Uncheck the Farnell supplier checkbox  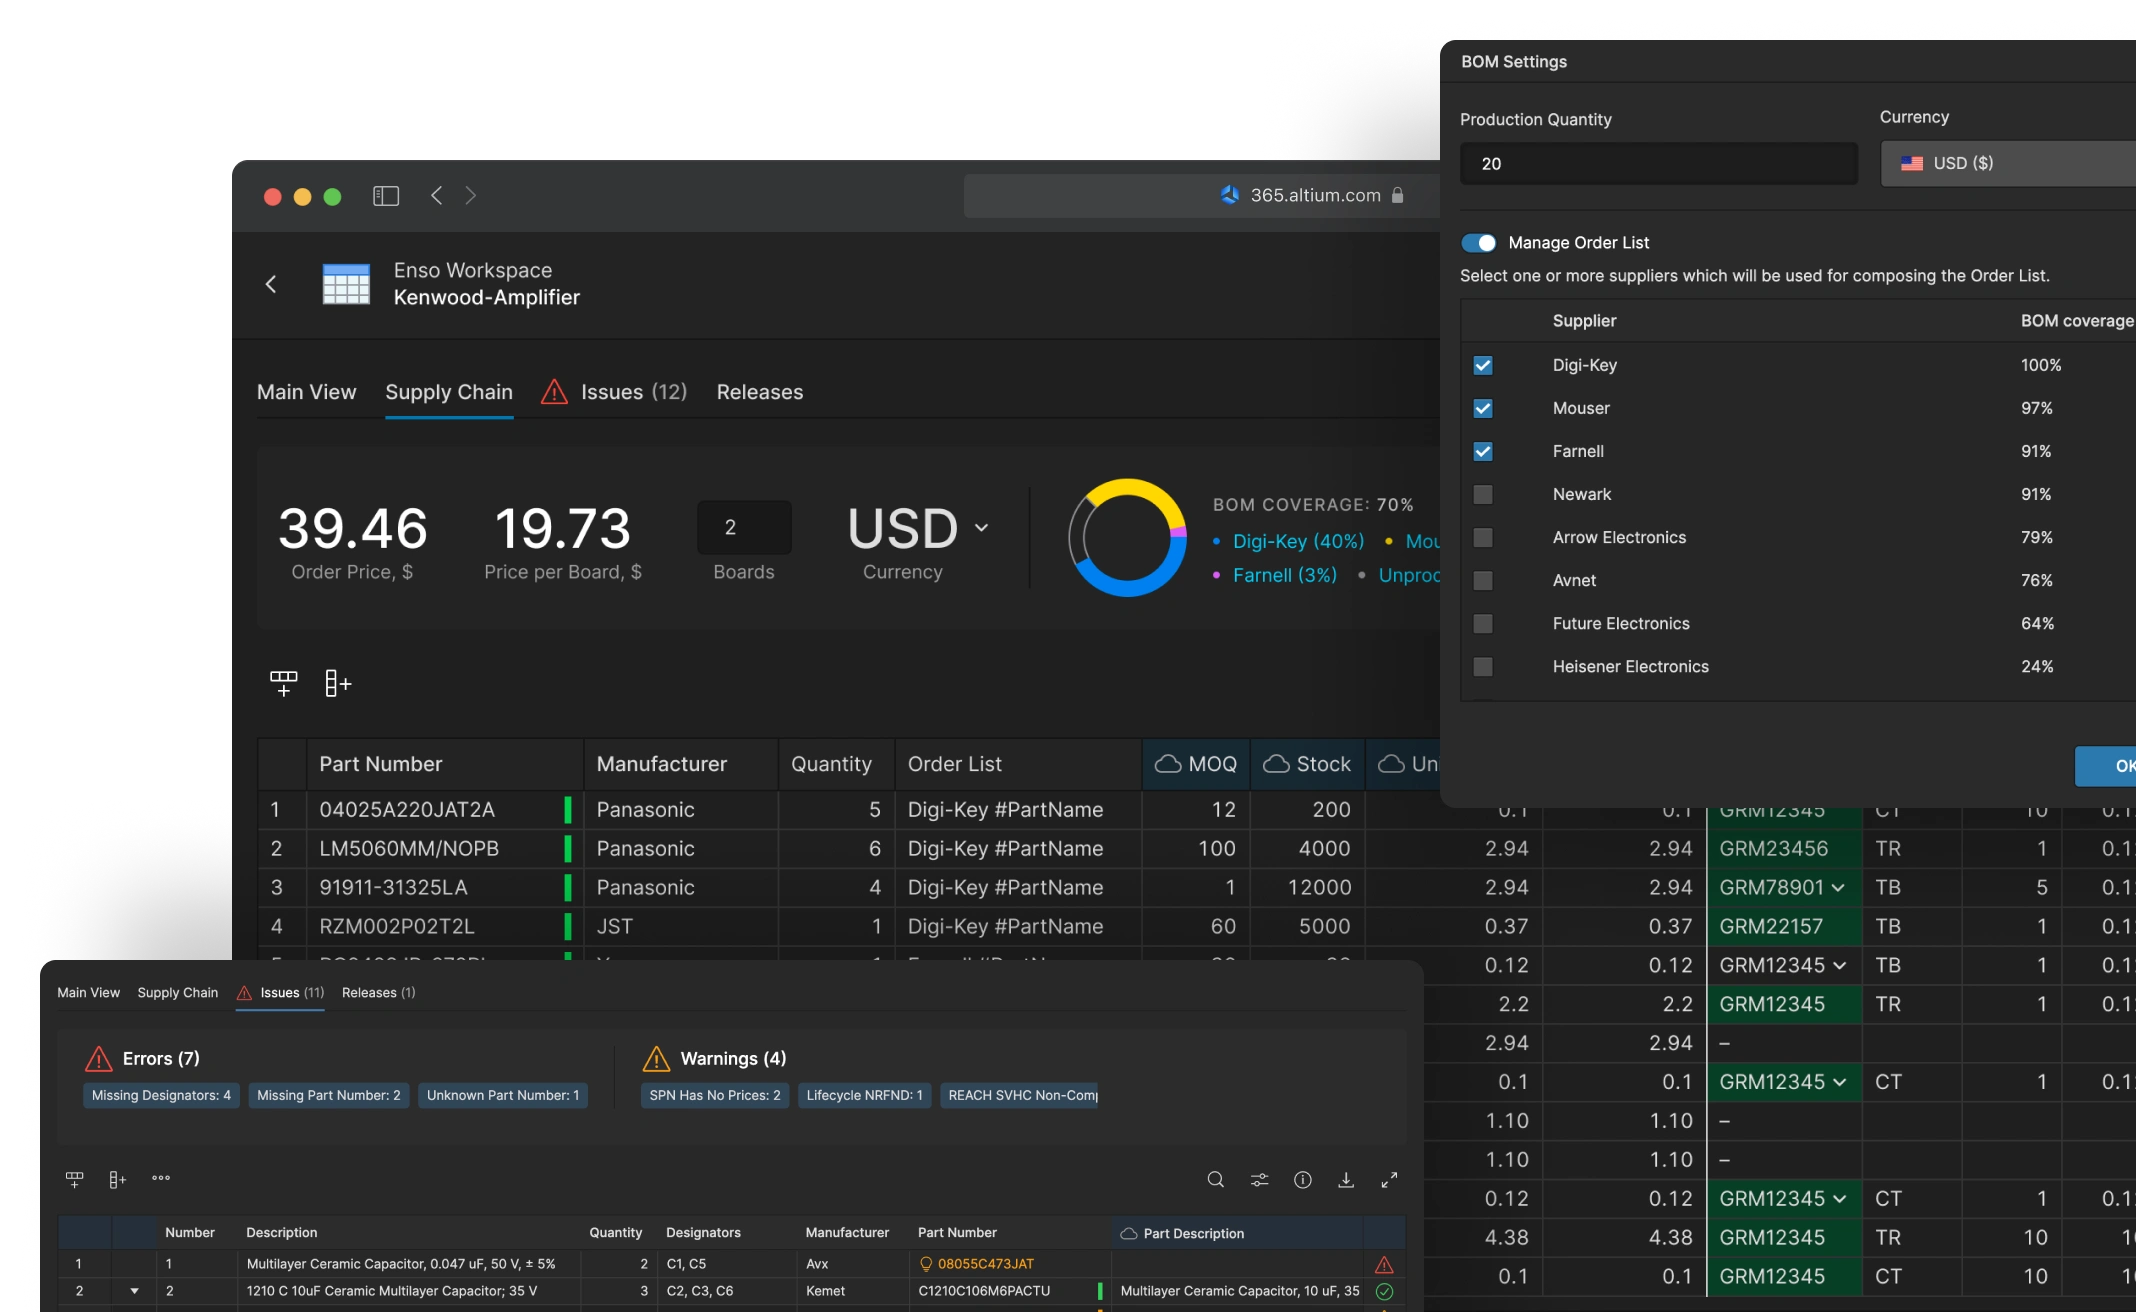coord(1483,452)
